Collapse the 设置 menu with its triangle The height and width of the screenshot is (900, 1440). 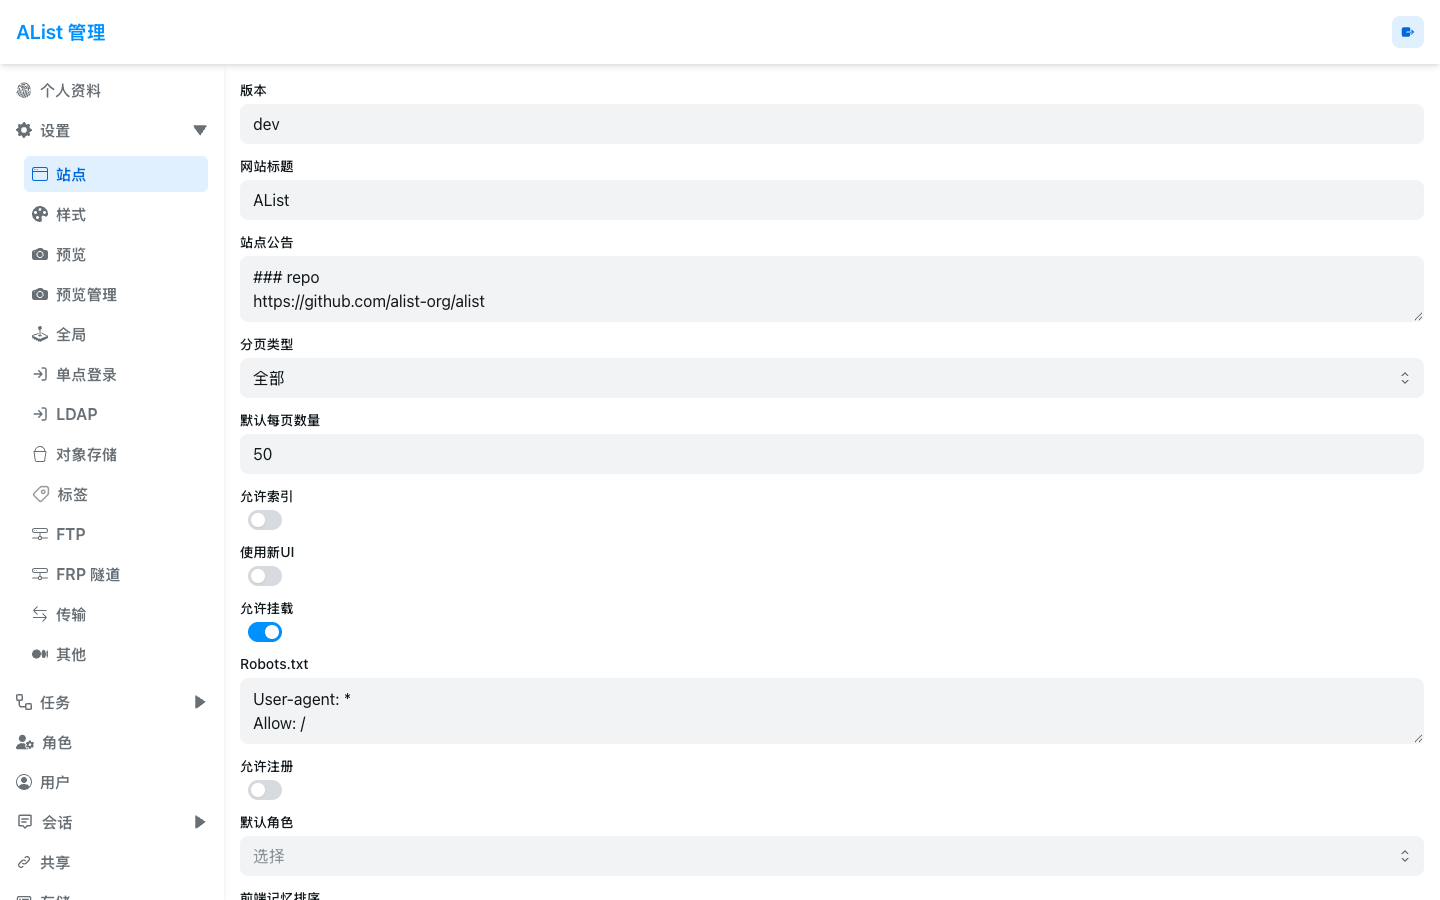click(x=200, y=130)
